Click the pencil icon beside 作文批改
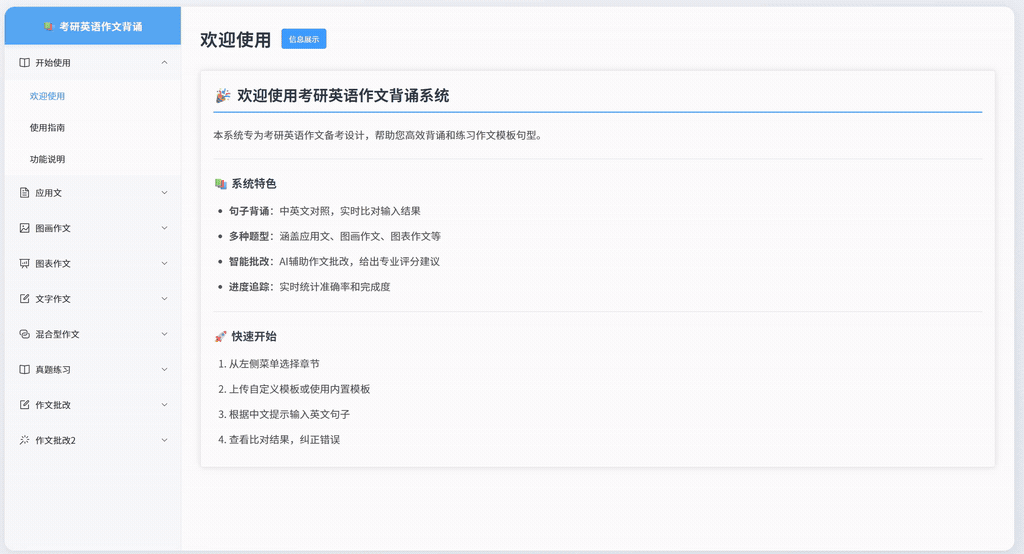1024x554 pixels. (x=24, y=404)
